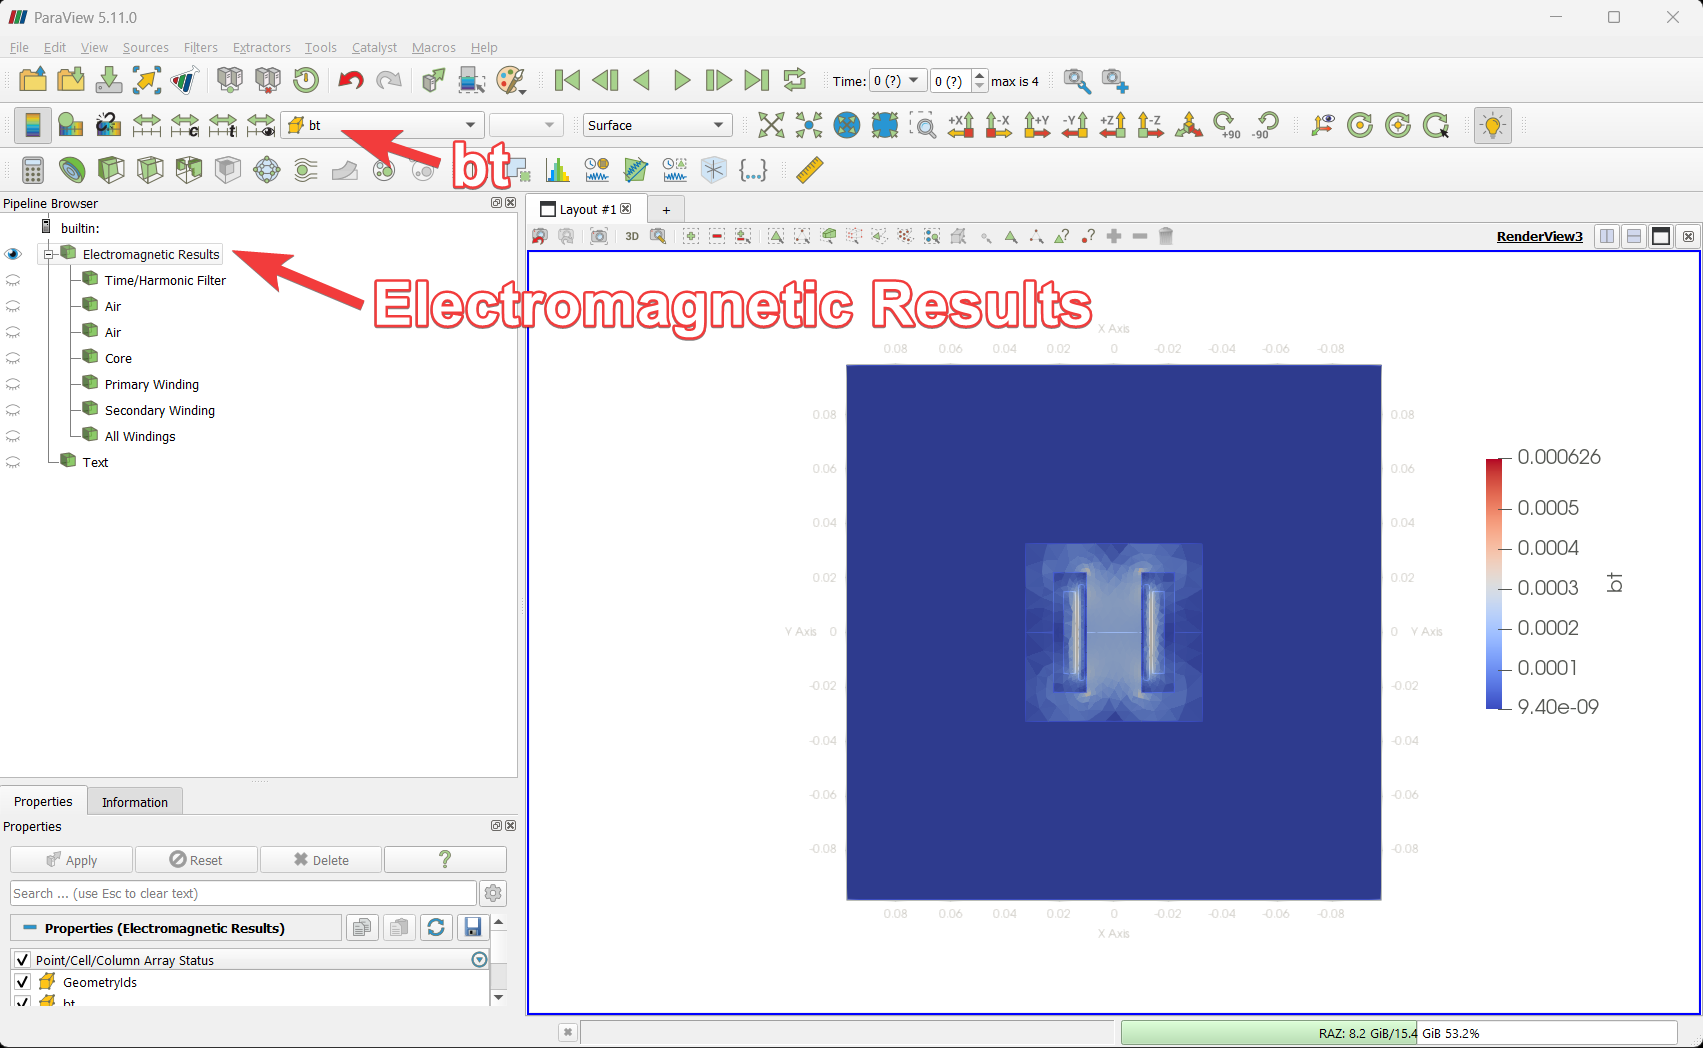The height and width of the screenshot is (1048, 1703).
Task: Open the Load Palette icon
Action: (x=511, y=80)
